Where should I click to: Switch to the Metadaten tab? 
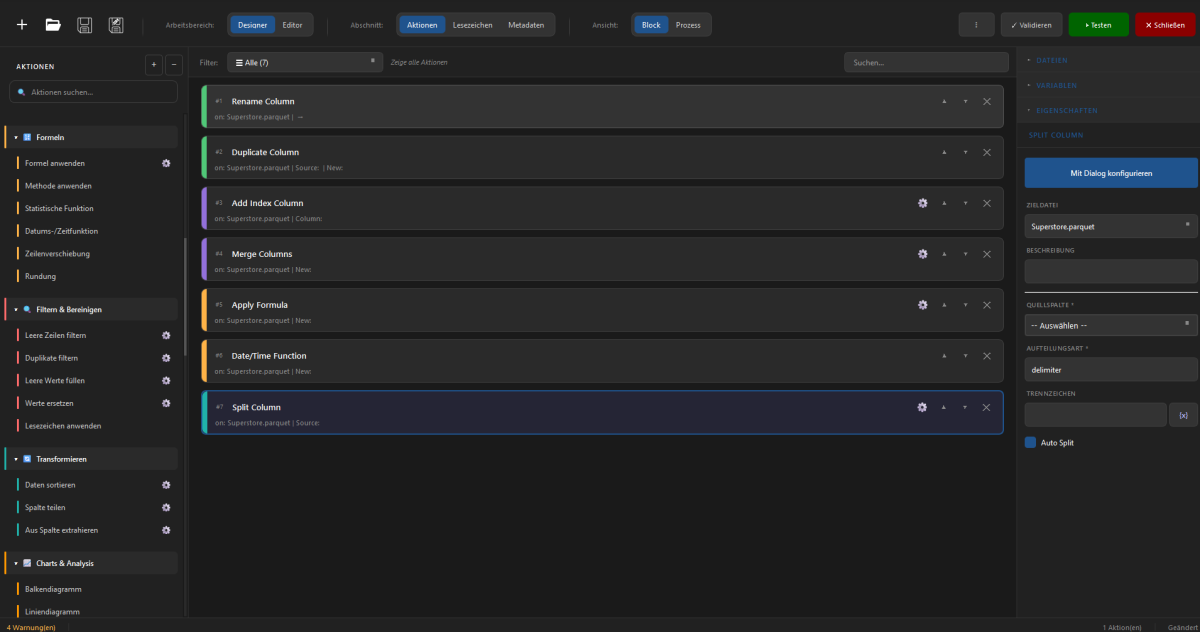[526, 24]
